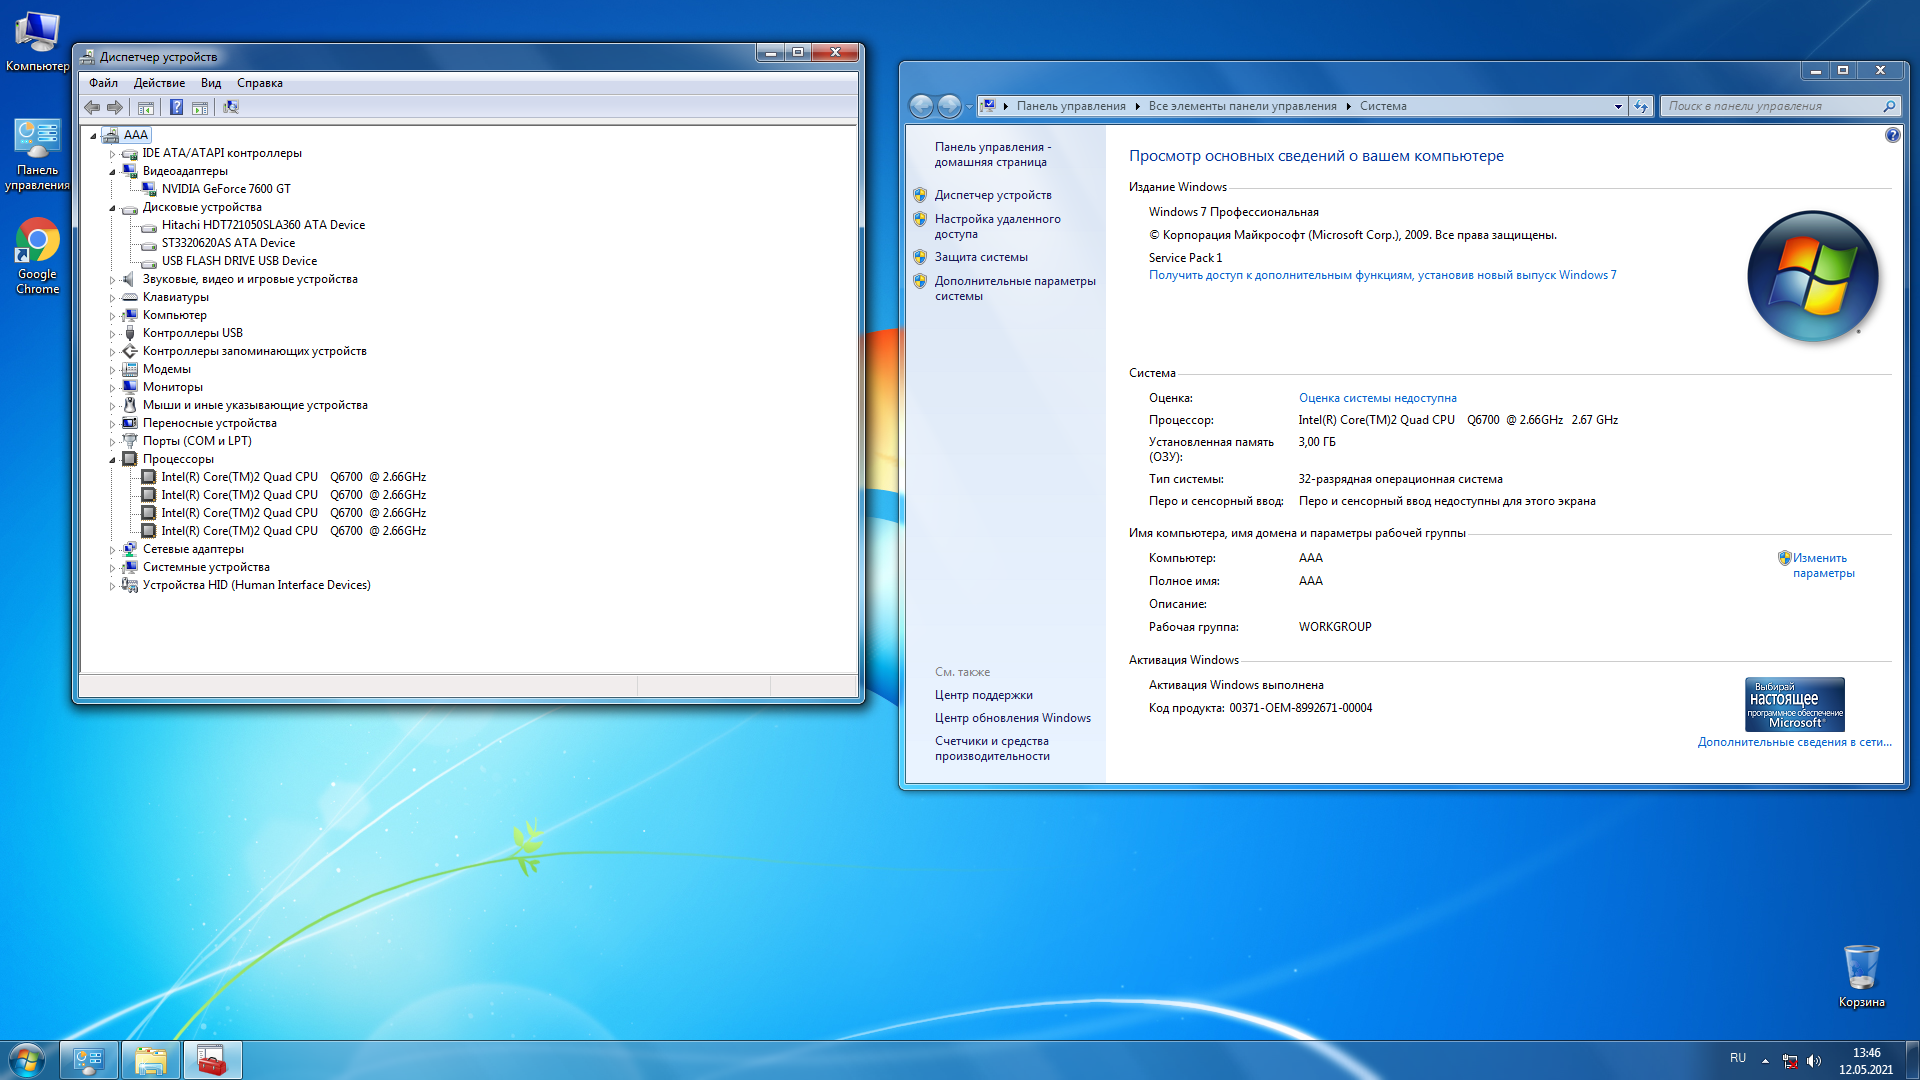Screen dimensions: 1920x1080
Task: Click the volume speaker tray icon
Action: click(x=1814, y=1061)
